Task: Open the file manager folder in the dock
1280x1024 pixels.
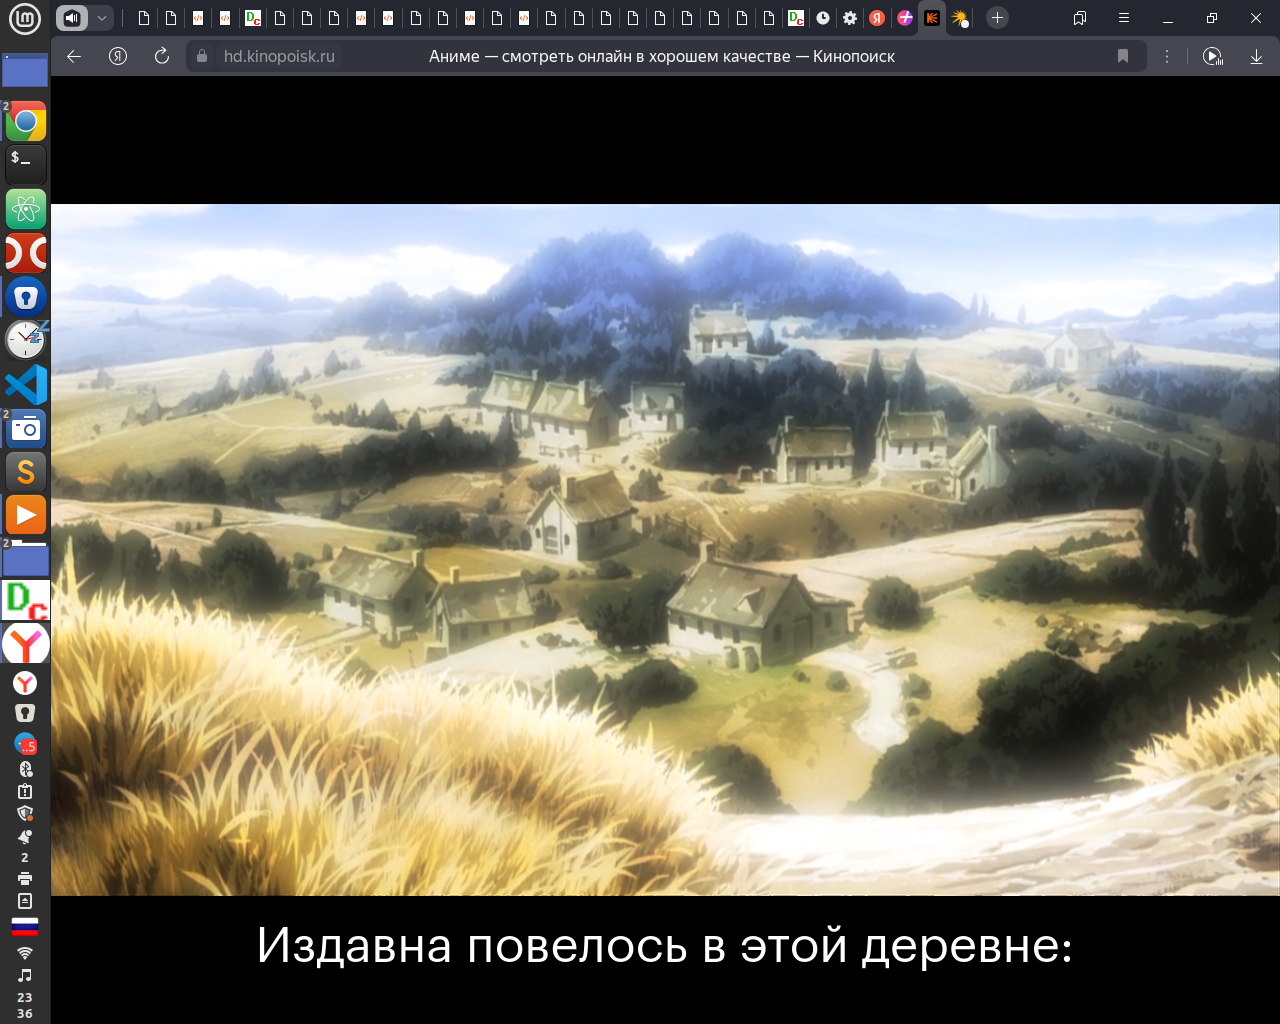Action: pyautogui.click(x=26, y=558)
